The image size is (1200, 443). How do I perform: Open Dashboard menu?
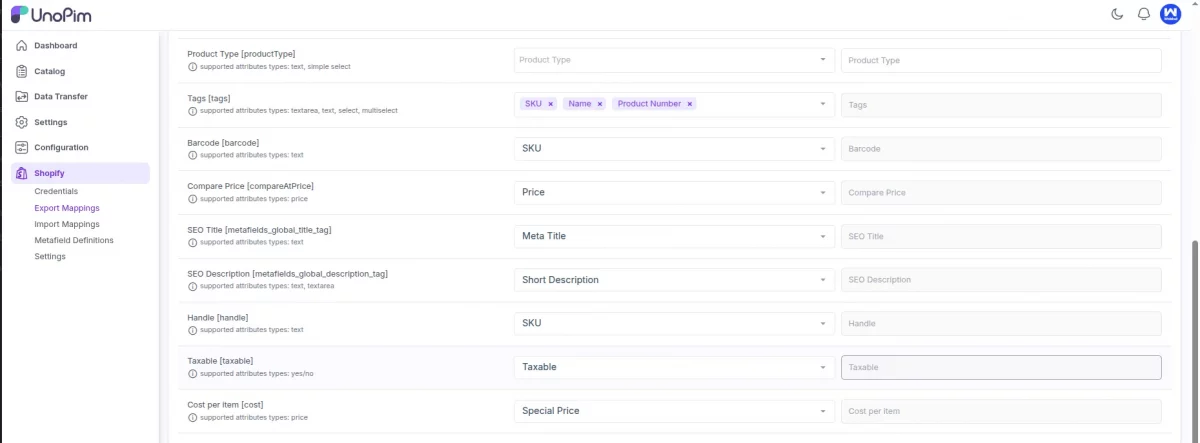[x=79, y=46]
